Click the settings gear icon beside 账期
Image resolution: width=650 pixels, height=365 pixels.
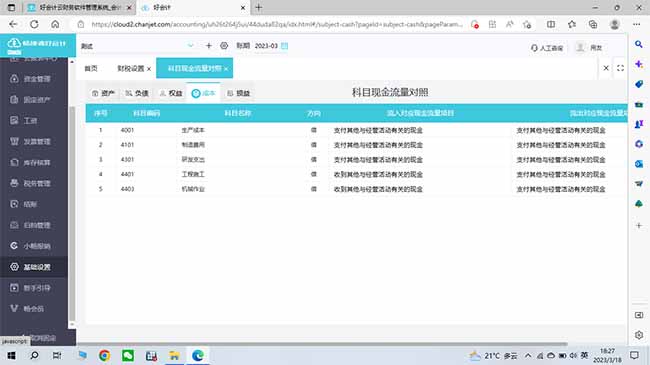click(224, 46)
